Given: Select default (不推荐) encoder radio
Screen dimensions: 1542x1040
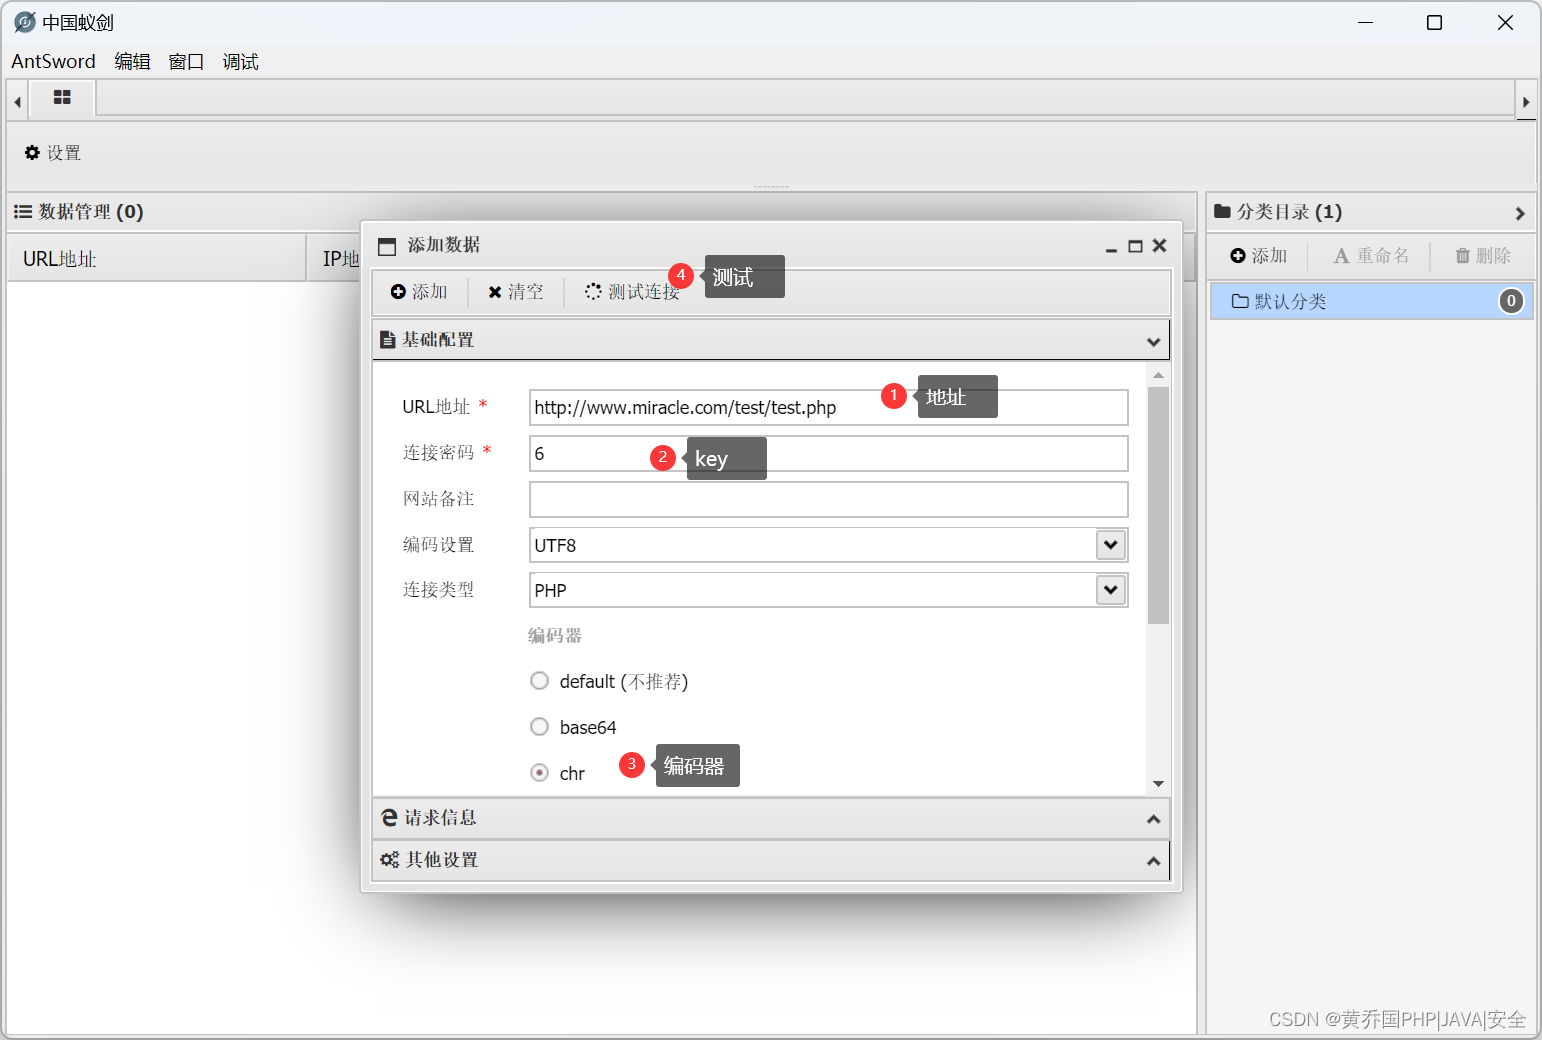Looking at the screenshot, I should [540, 681].
